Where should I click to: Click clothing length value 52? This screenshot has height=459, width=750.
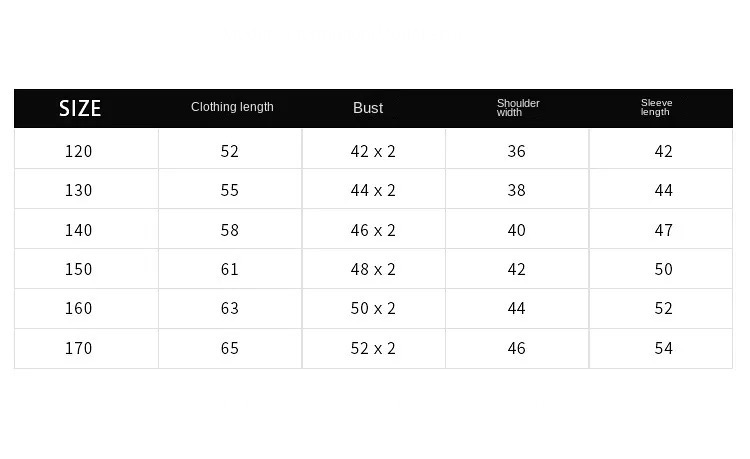point(230,151)
